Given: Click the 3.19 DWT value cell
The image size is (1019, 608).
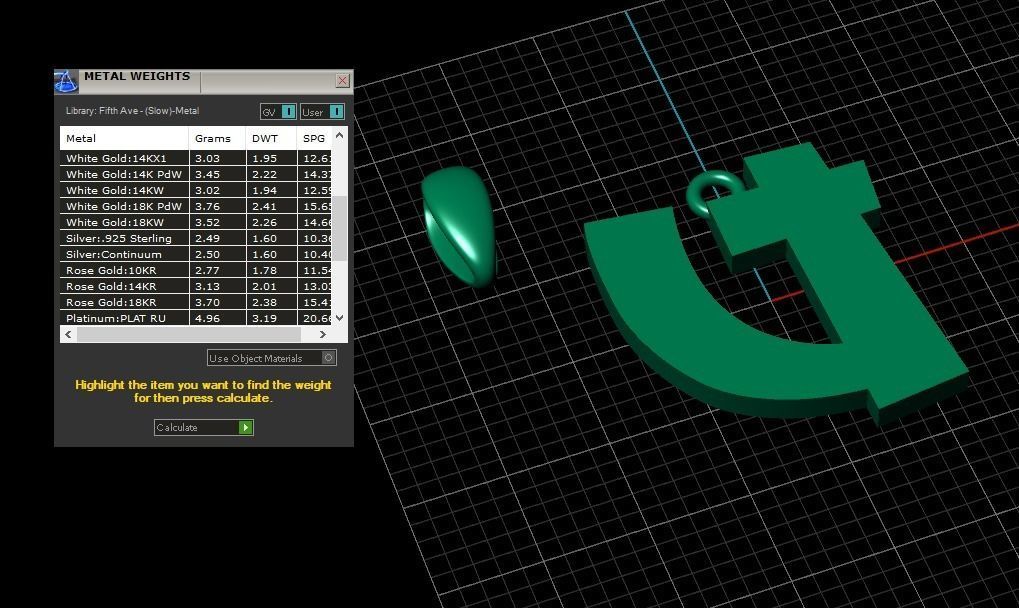Looking at the screenshot, I should click(272, 318).
